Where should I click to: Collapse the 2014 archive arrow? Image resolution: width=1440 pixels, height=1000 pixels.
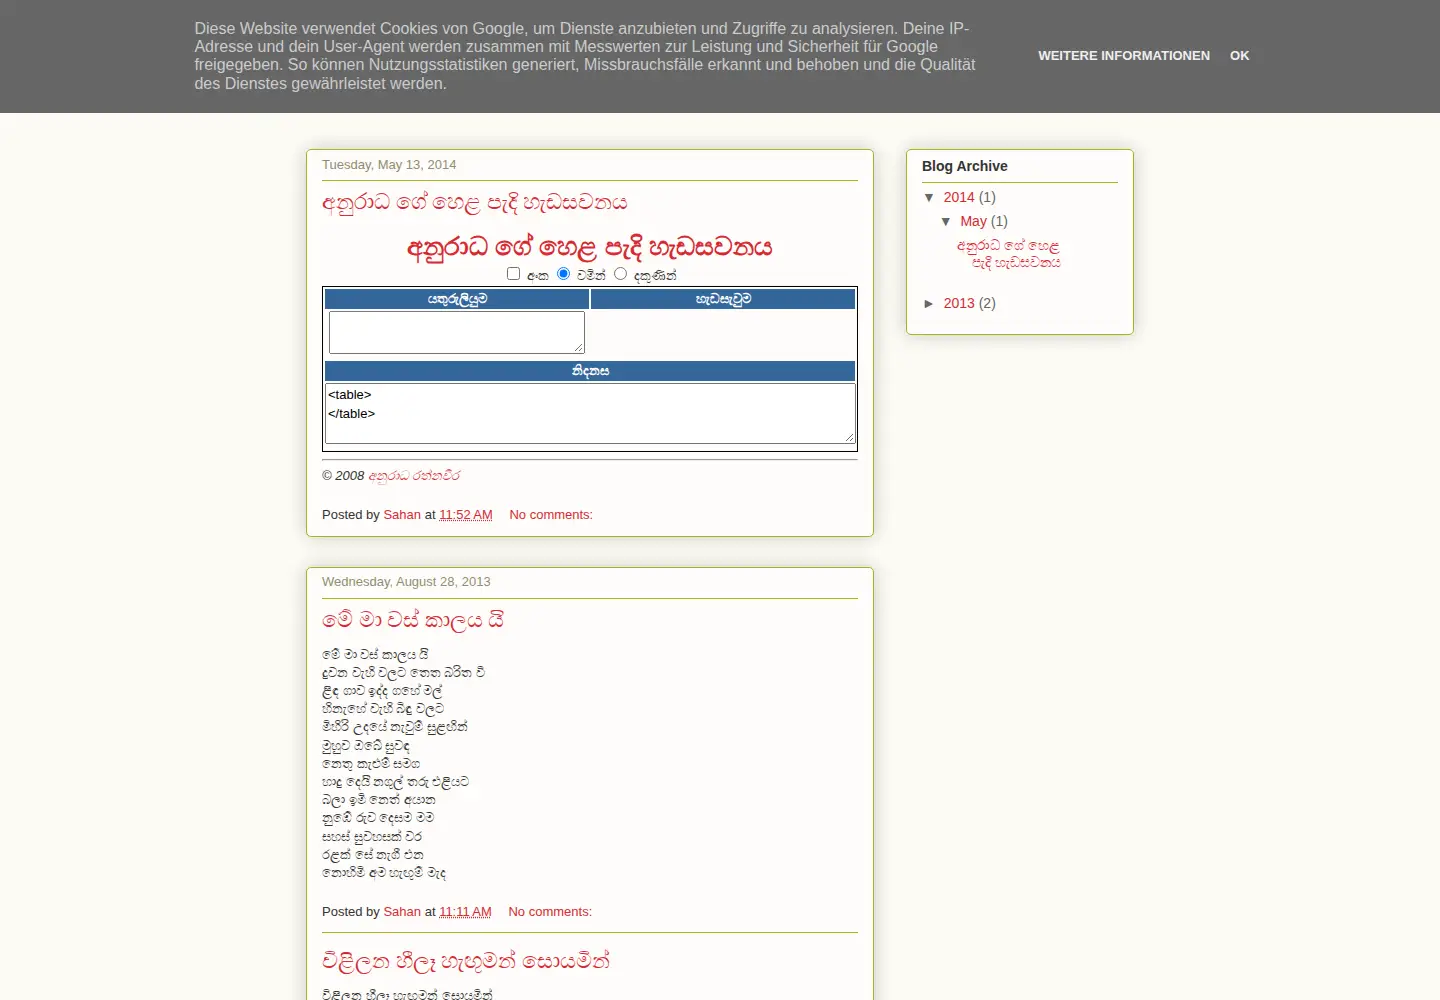pos(930,198)
